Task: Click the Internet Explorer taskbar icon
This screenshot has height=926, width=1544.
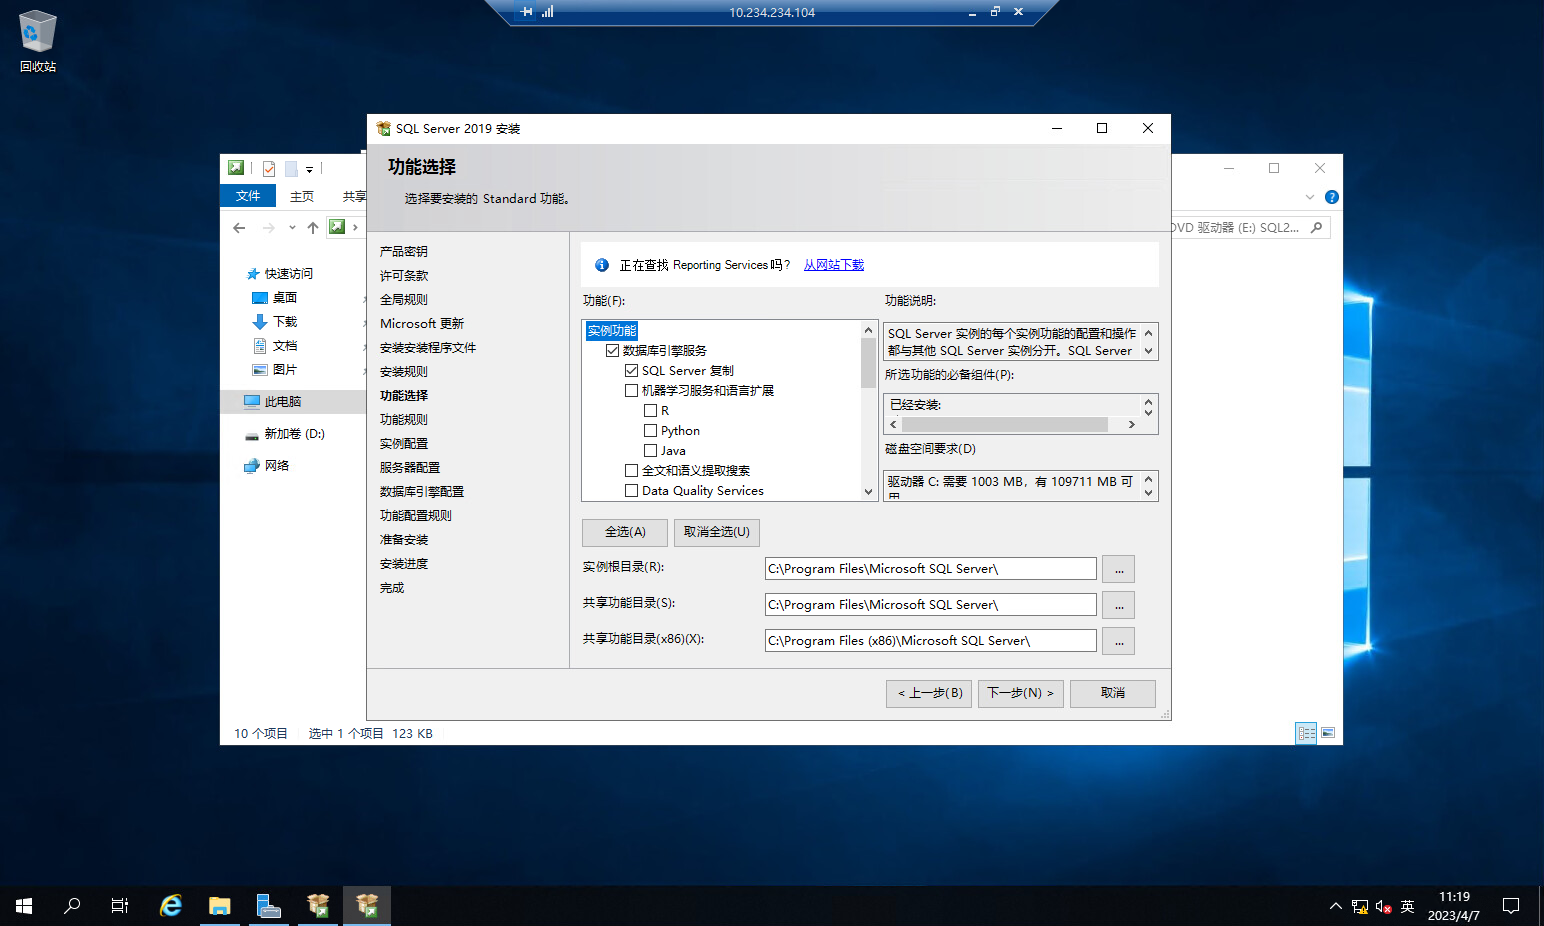Action: 171,906
